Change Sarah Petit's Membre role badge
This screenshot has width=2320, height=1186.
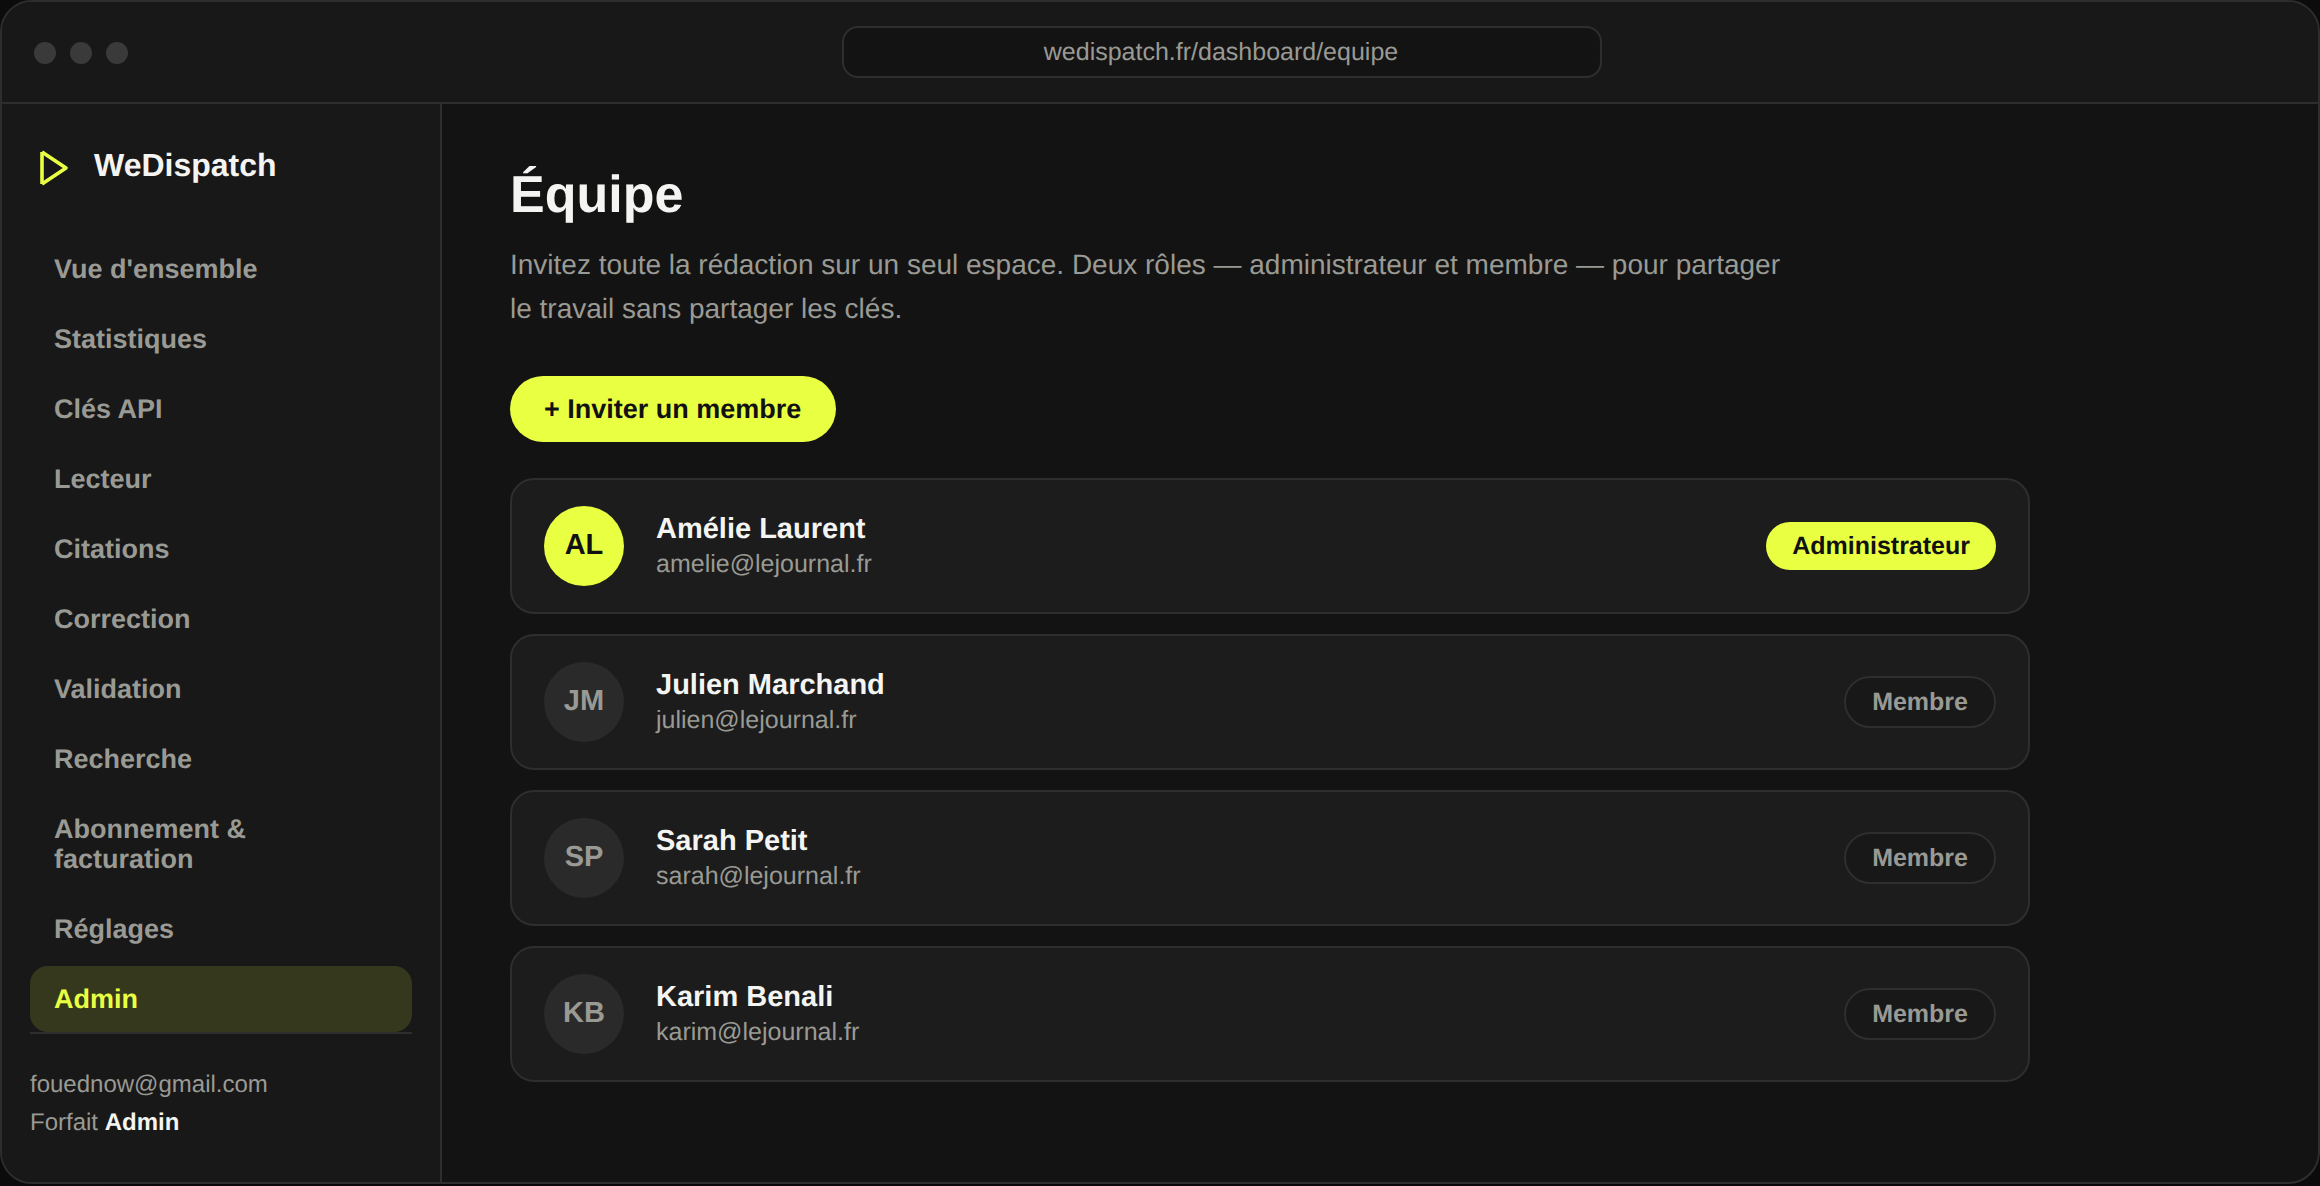tap(1919, 857)
